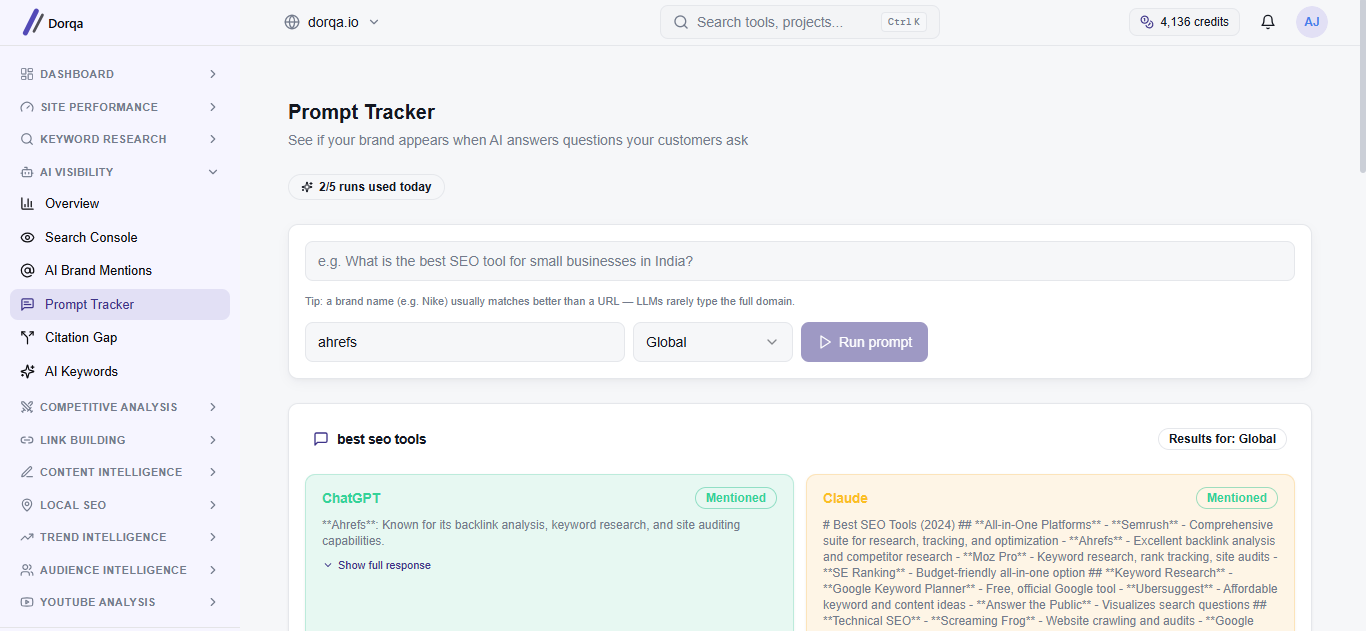The image size is (1366, 631).
Task: Click the Search Console eye icon
Action: pyautogui.click(x=27, y=237)
